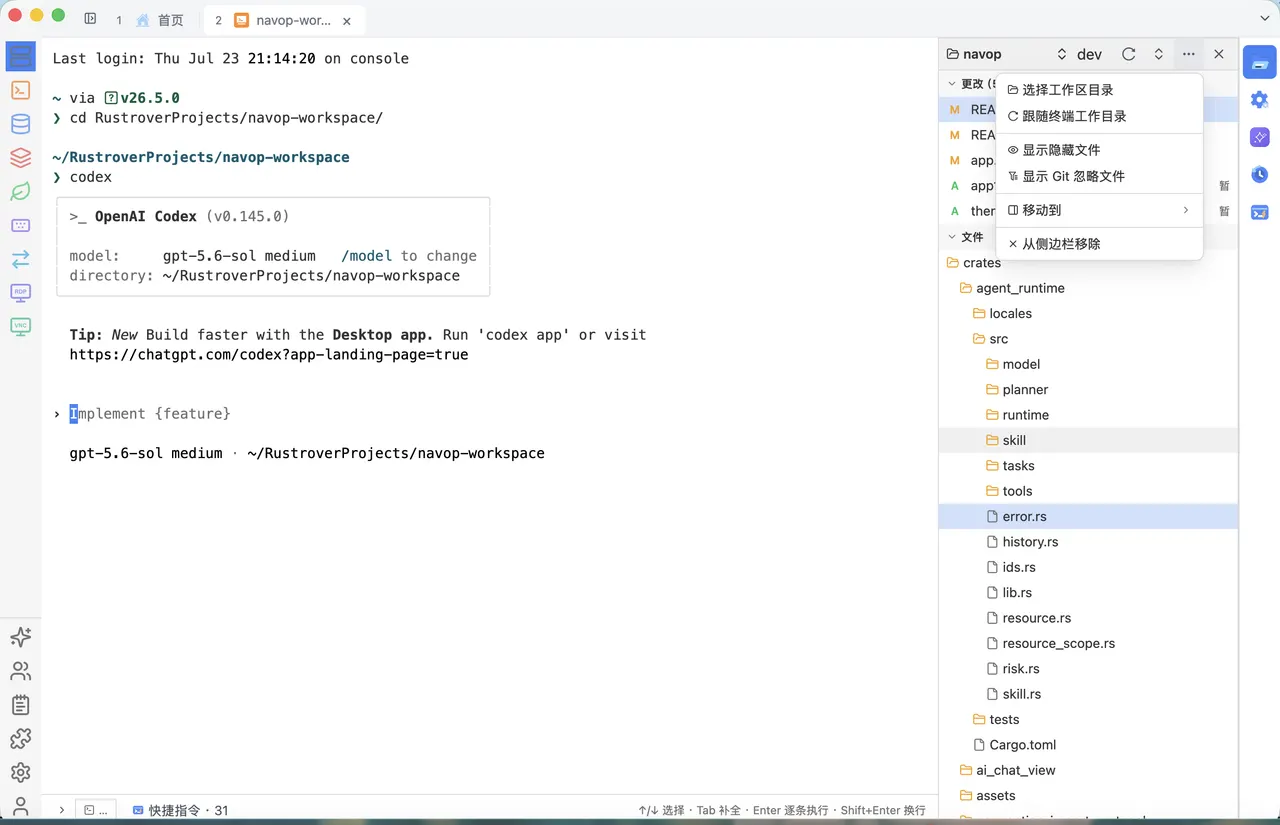Toggle 显示 Git 忽略文件 in the menu
The image size is (1280, 825).
1100,176
